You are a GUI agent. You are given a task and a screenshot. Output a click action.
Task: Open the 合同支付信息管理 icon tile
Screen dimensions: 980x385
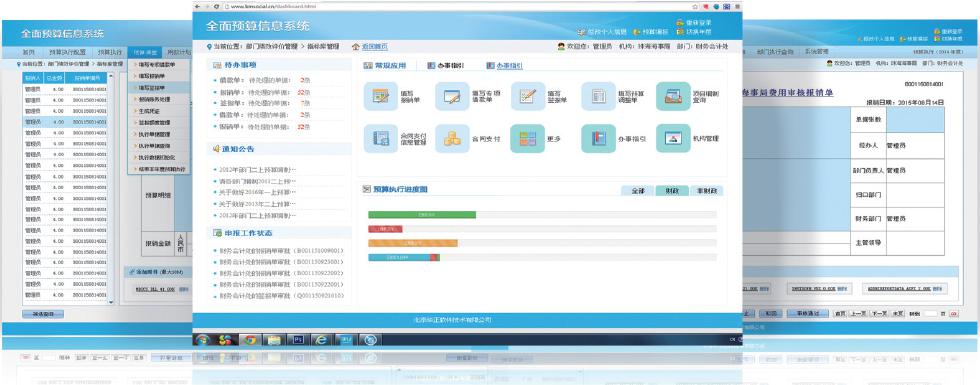(x=381, y=138)
